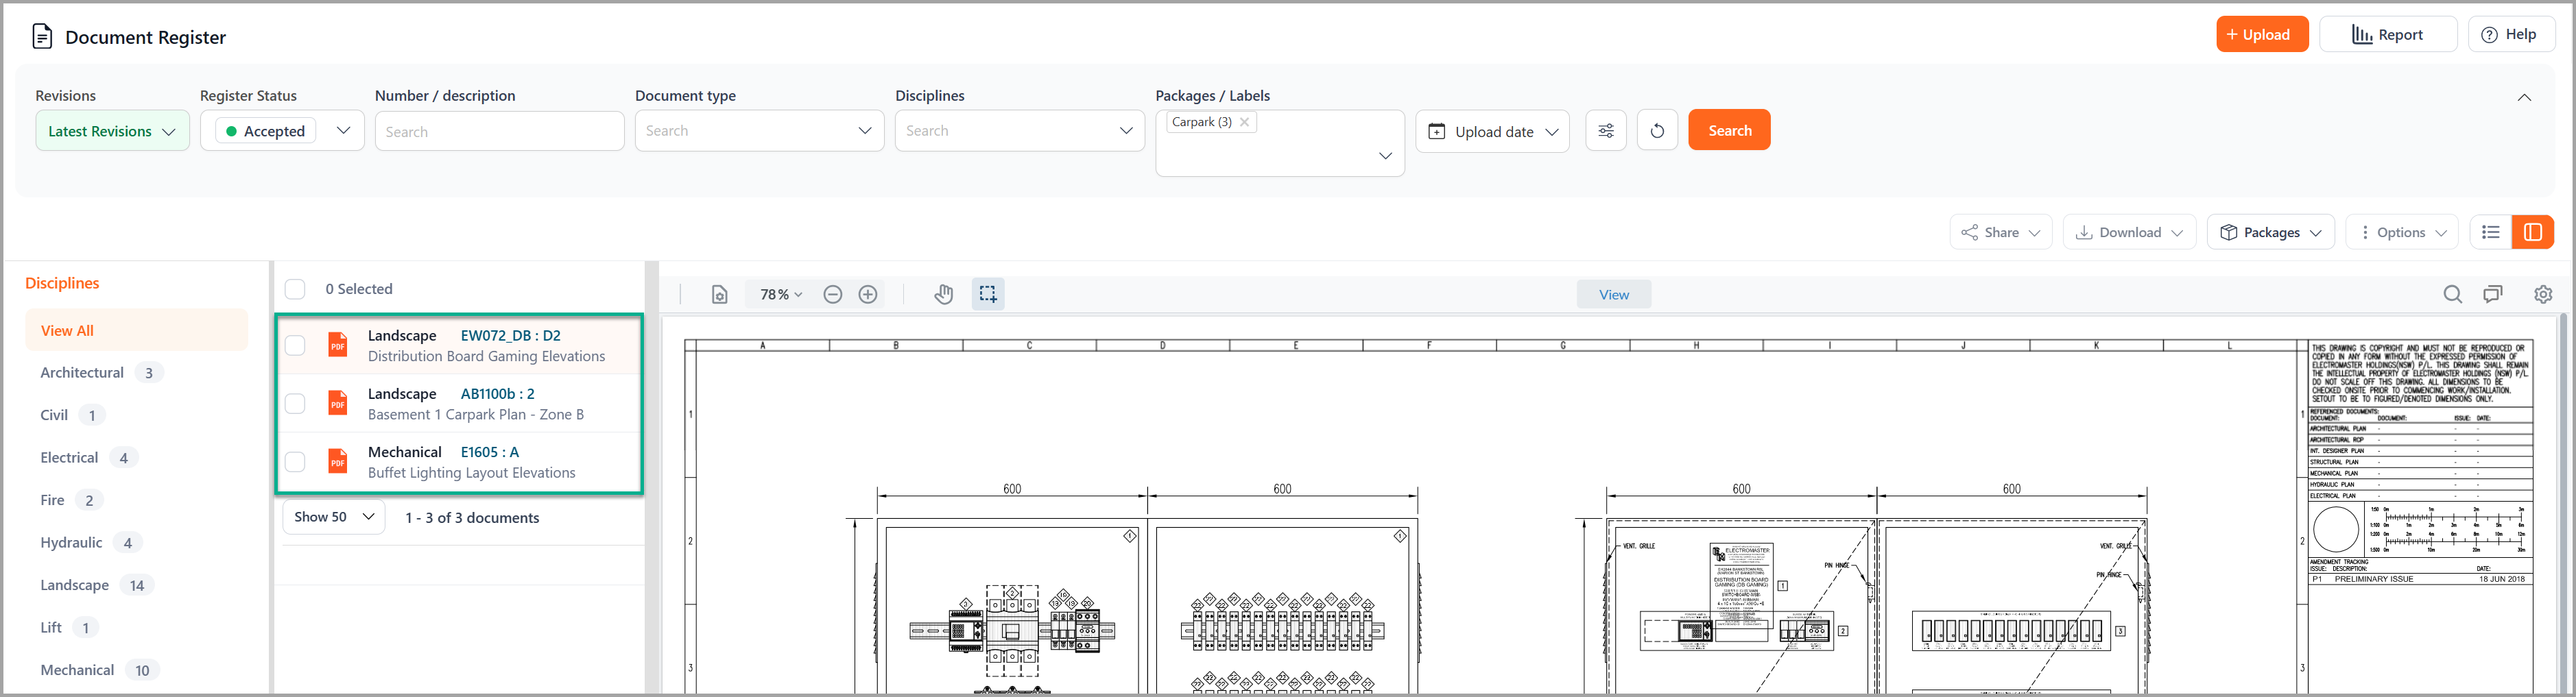The image size is (2576, 697).
Task: Open the Report button
Action: (x=2388, y=34)
